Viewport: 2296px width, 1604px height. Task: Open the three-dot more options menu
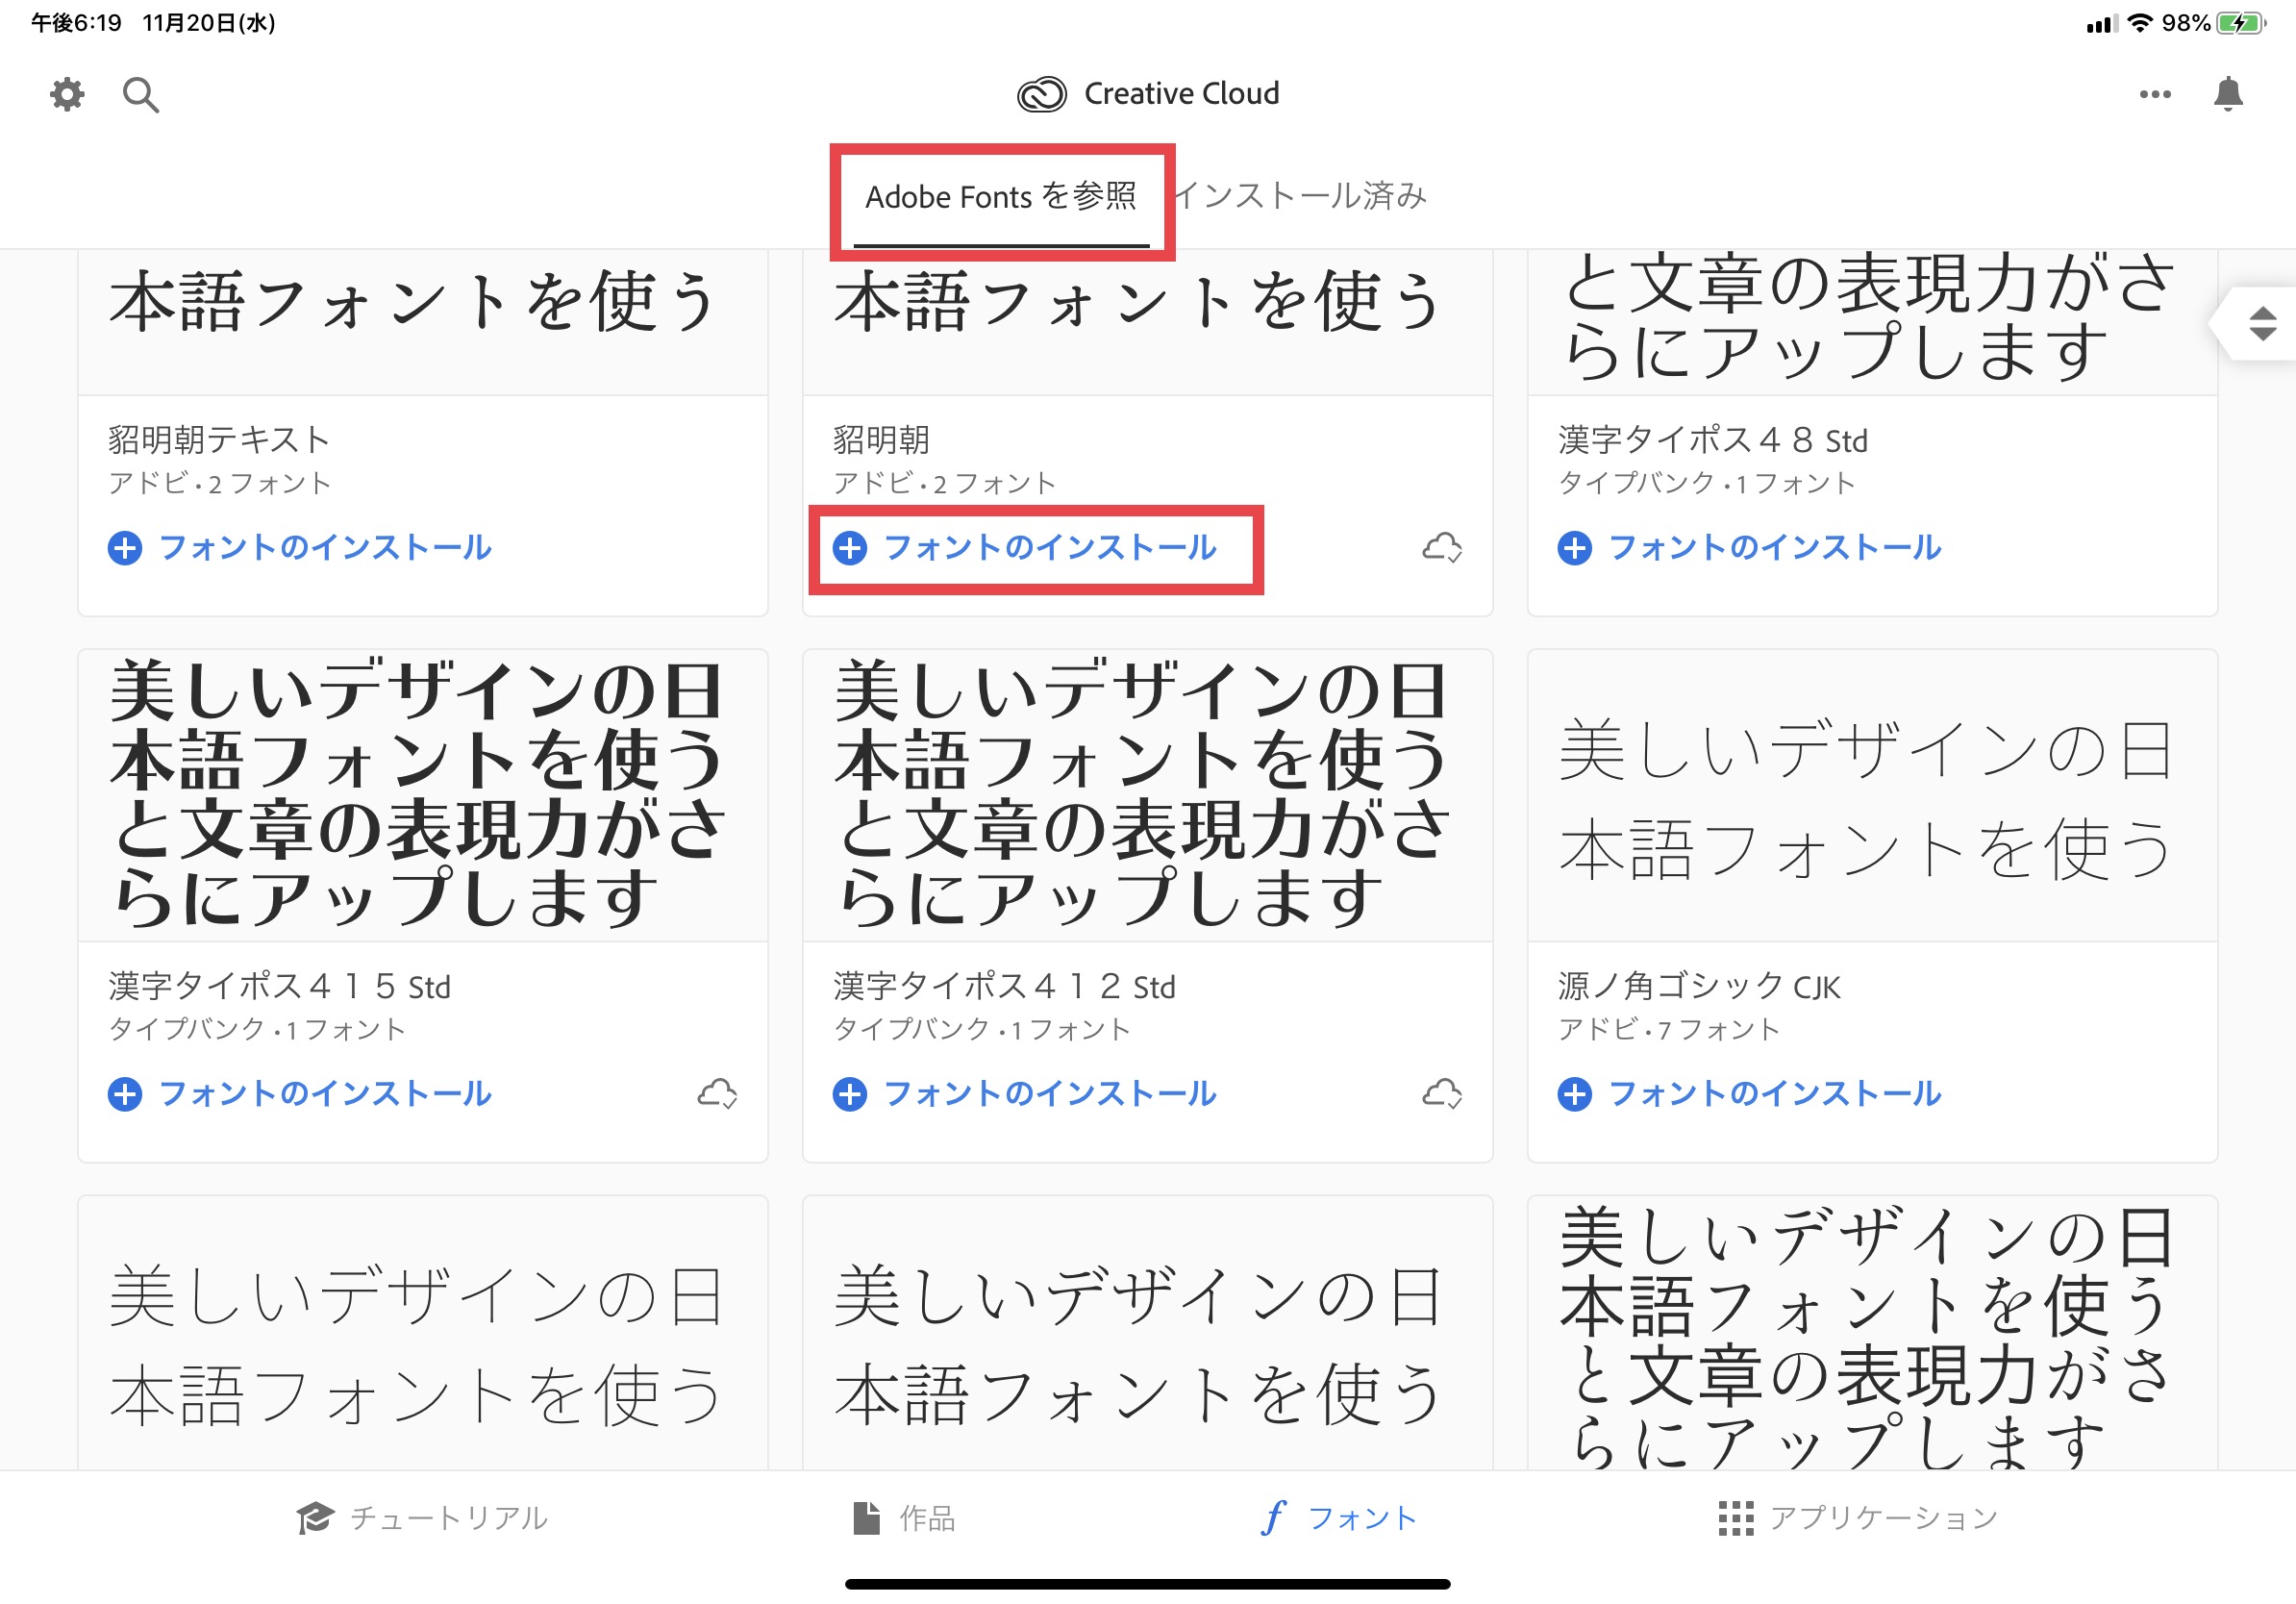tap(2154, 95)
